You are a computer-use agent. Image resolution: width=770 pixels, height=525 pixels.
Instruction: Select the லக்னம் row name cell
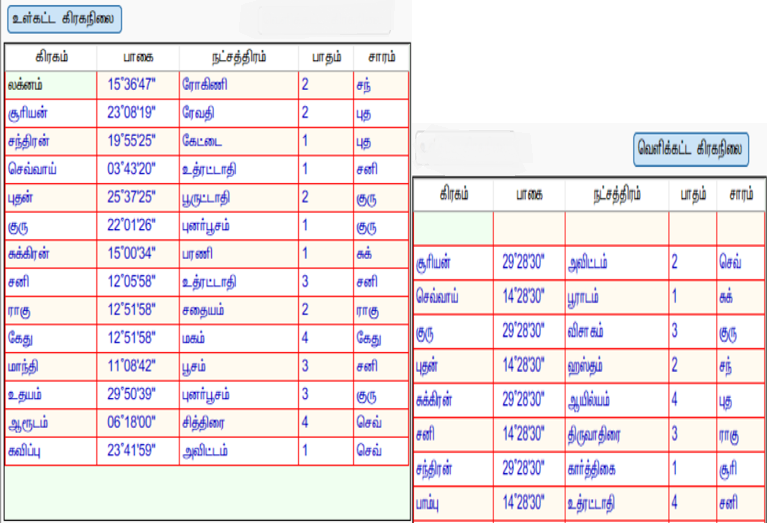(51, 85)
